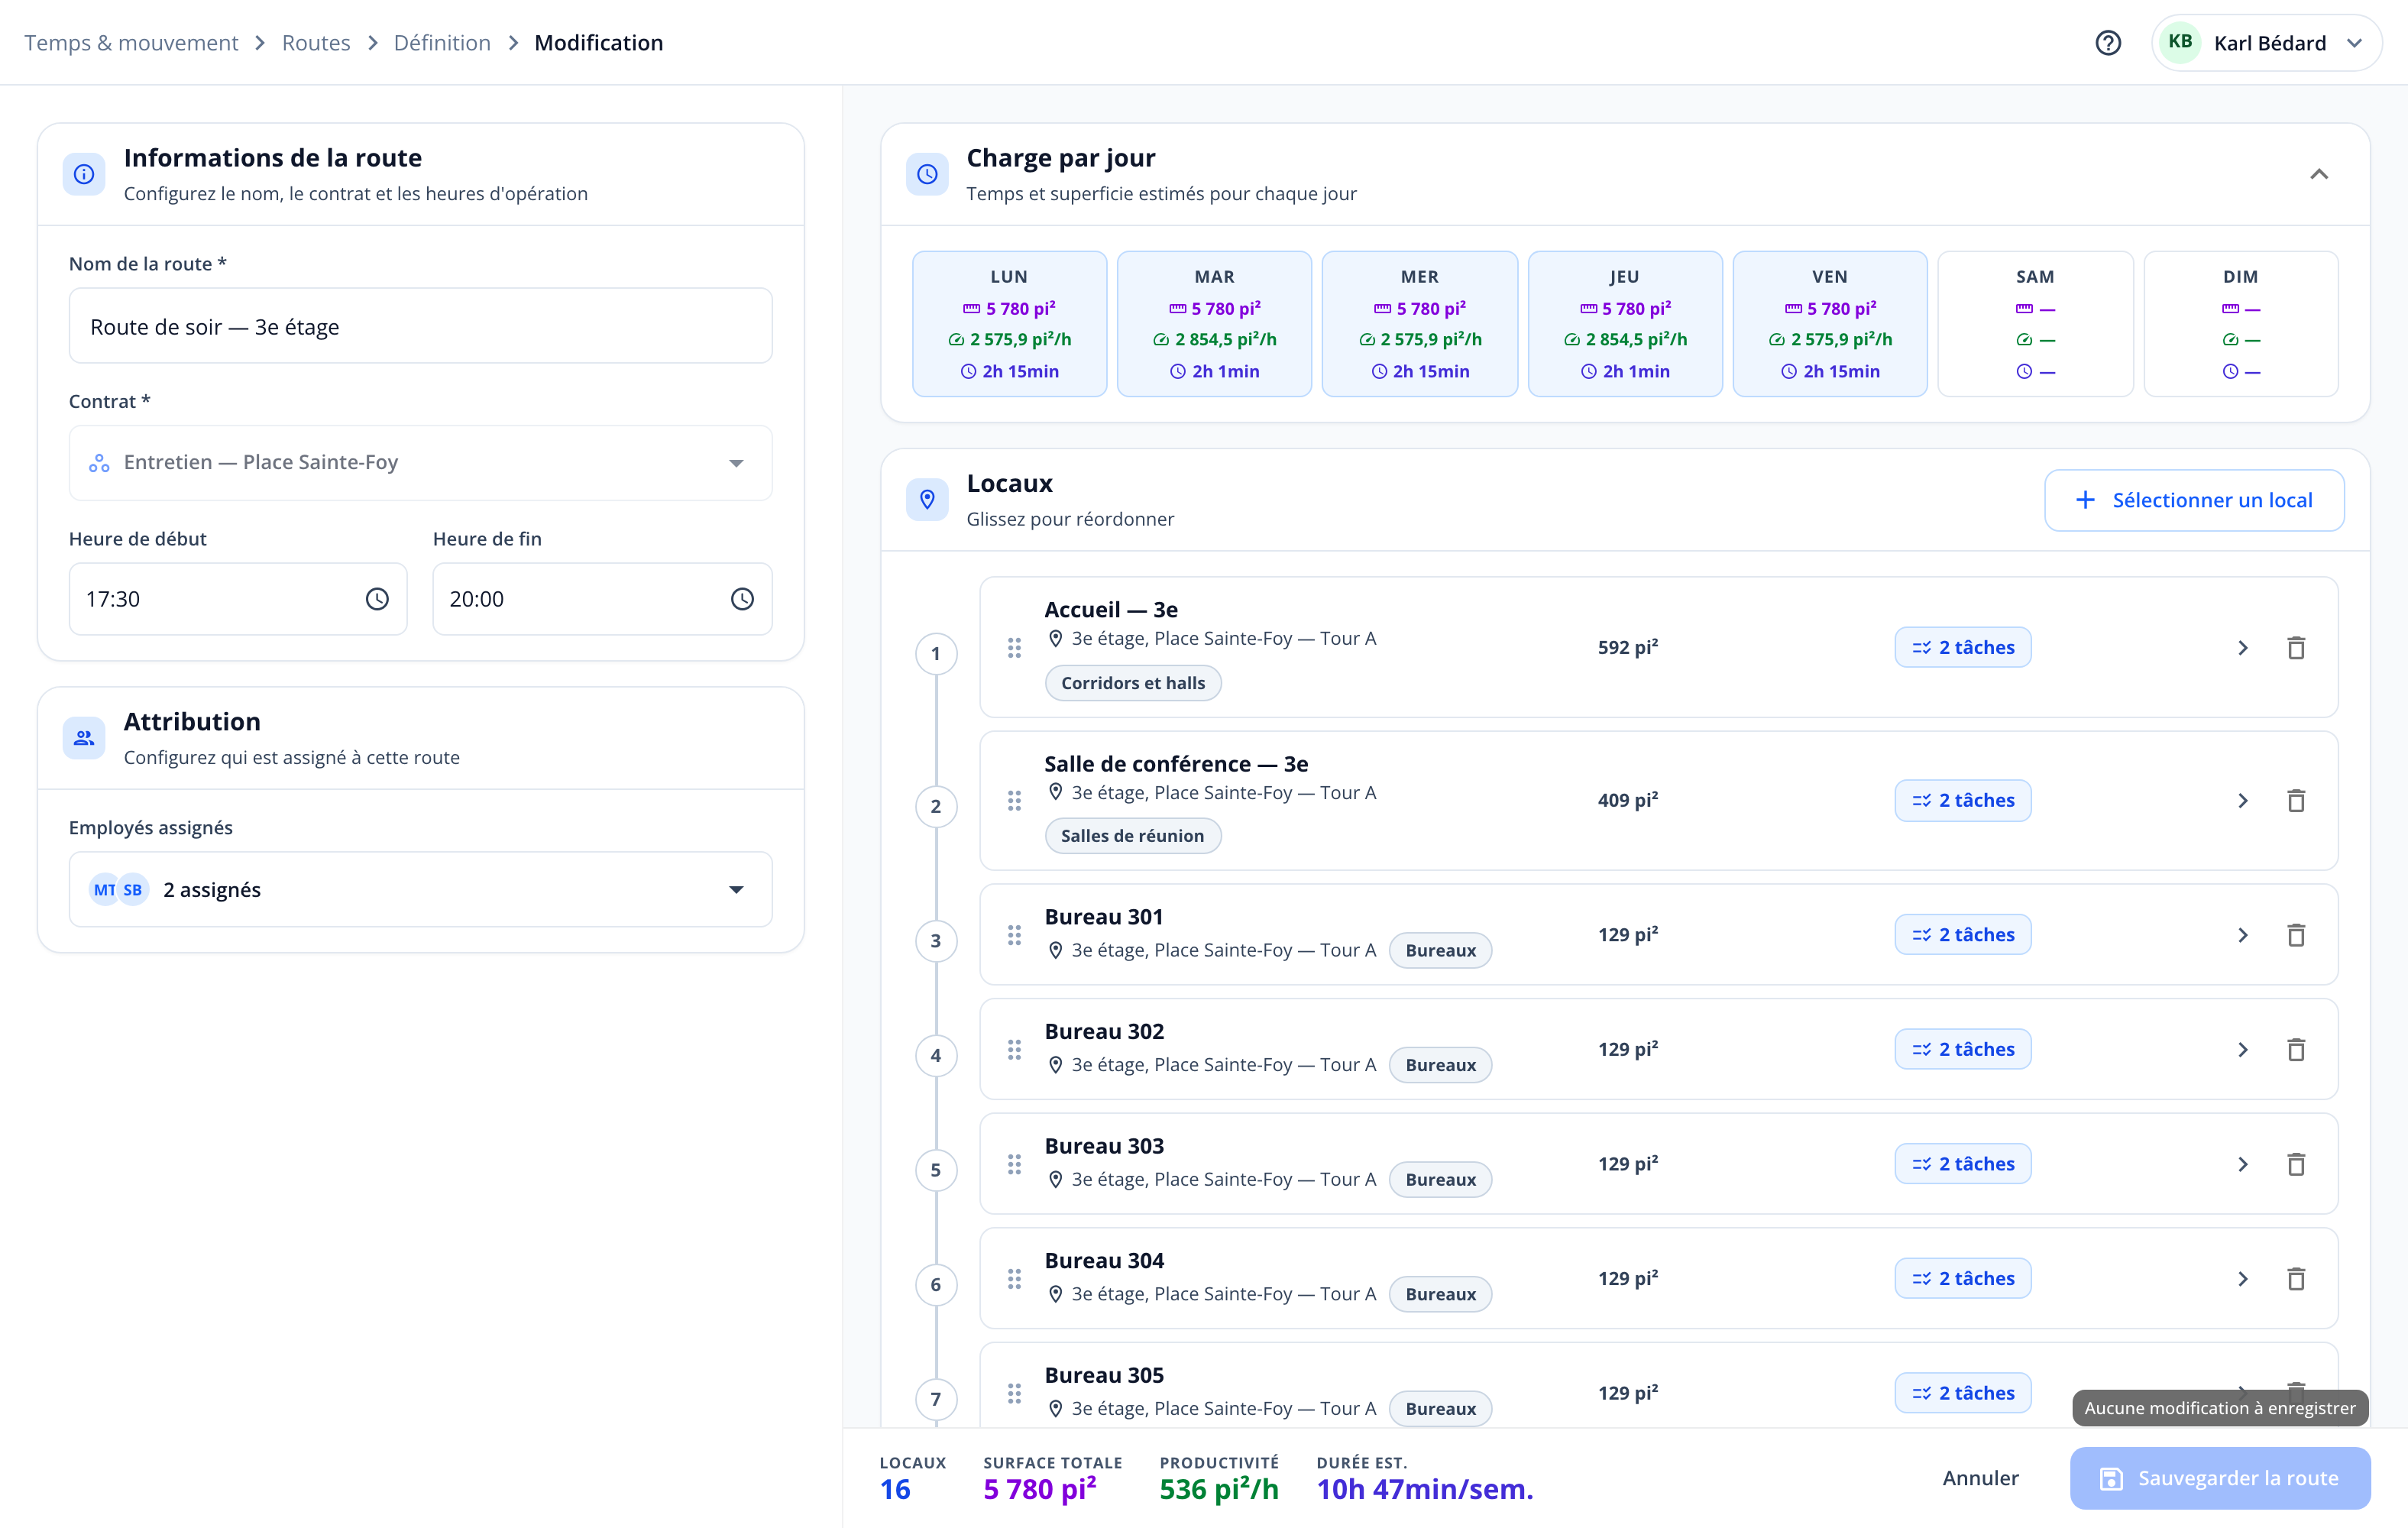The width and height of the screenshot is (2408, 1528).
Task: Open 2 tâches for Bureau 304
Action: (x=1962, y=1279)
